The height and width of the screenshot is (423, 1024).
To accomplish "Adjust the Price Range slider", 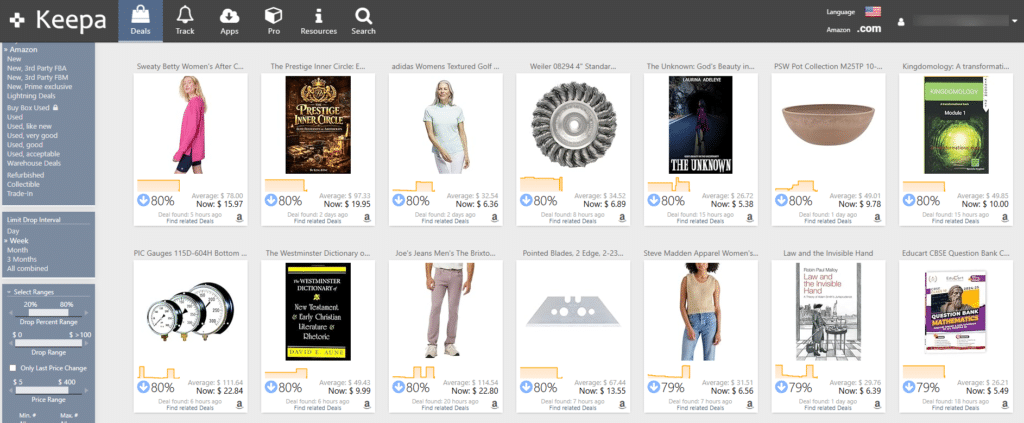I will (x=49, y=390).
